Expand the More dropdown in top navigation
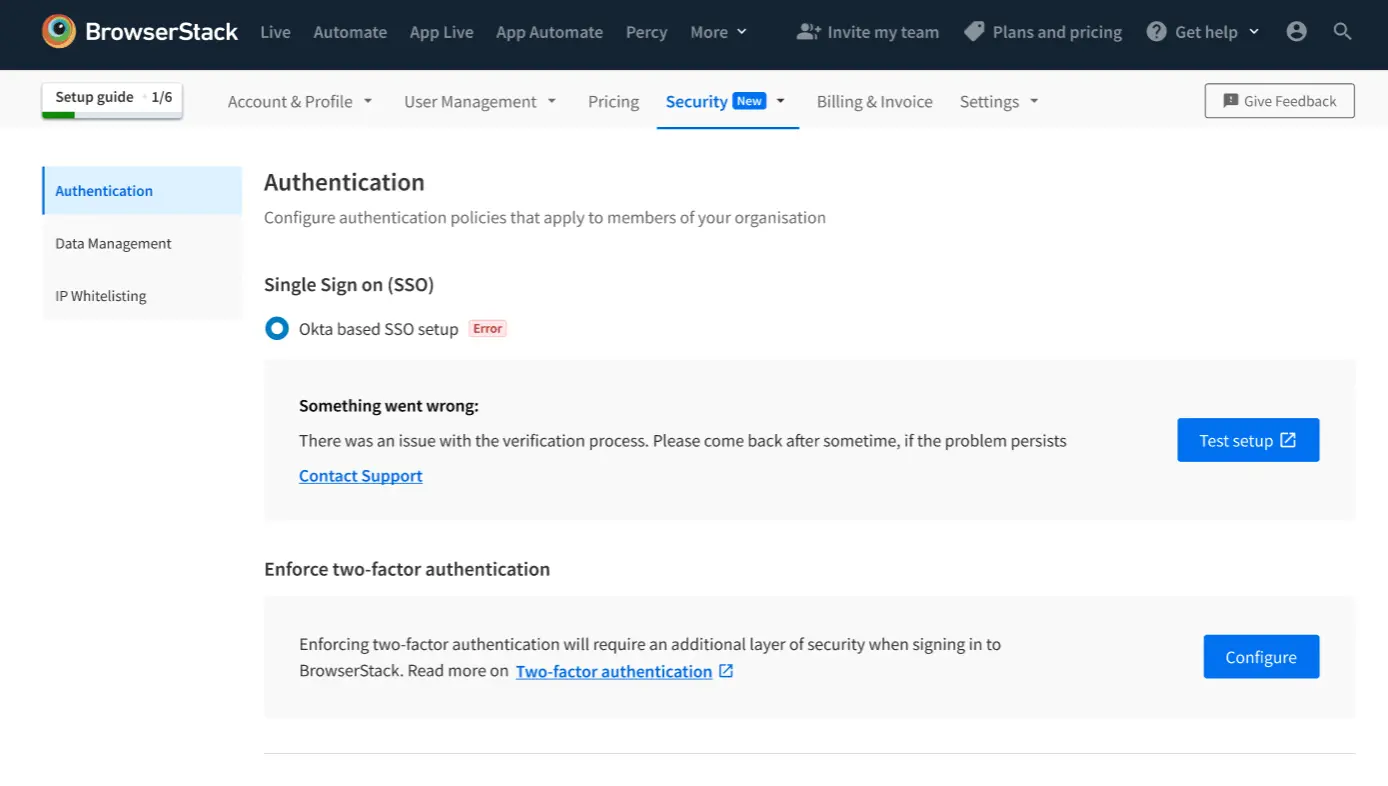 point(718,32)
